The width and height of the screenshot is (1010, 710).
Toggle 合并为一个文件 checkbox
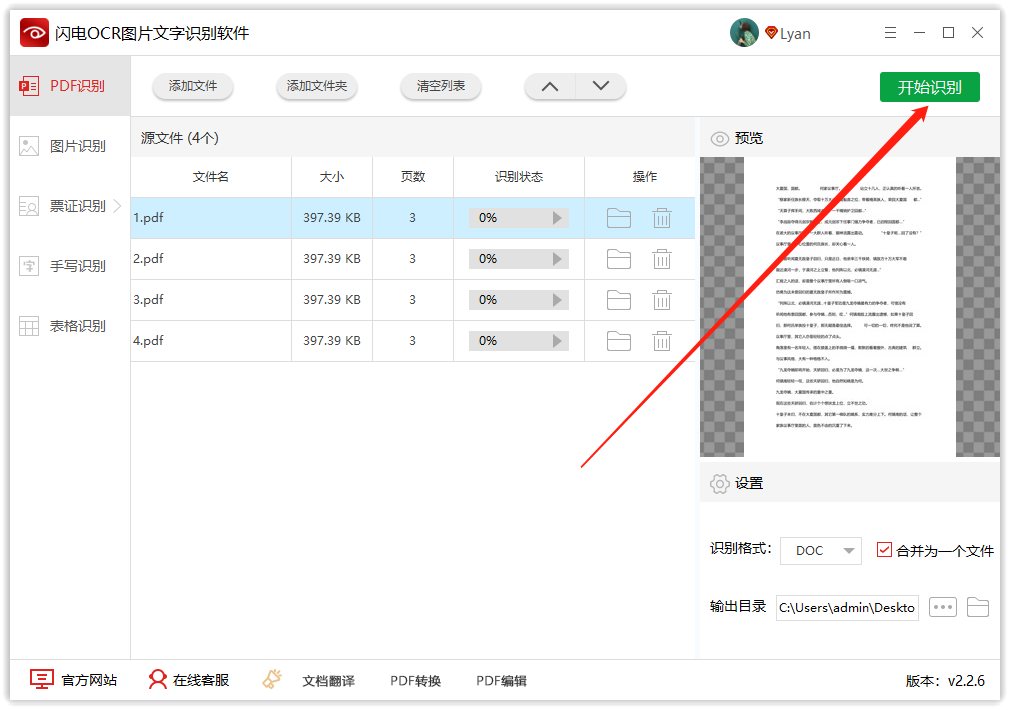coord(884,550)
